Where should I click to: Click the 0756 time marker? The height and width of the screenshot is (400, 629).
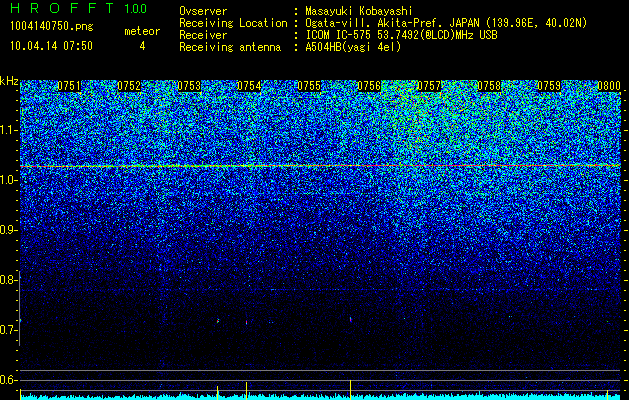click(x=369, y=86)
